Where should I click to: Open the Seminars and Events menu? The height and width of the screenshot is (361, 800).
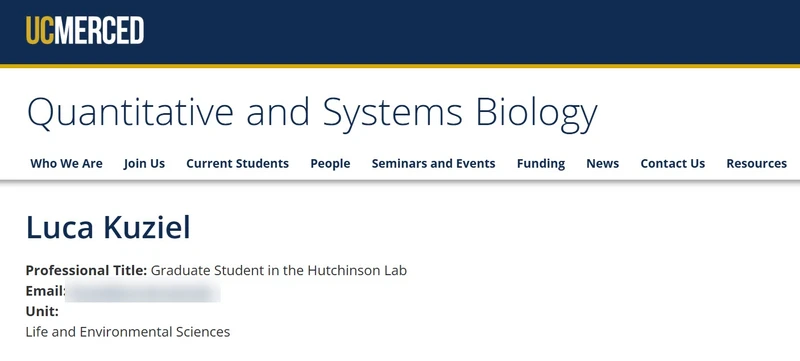point(433,164)
